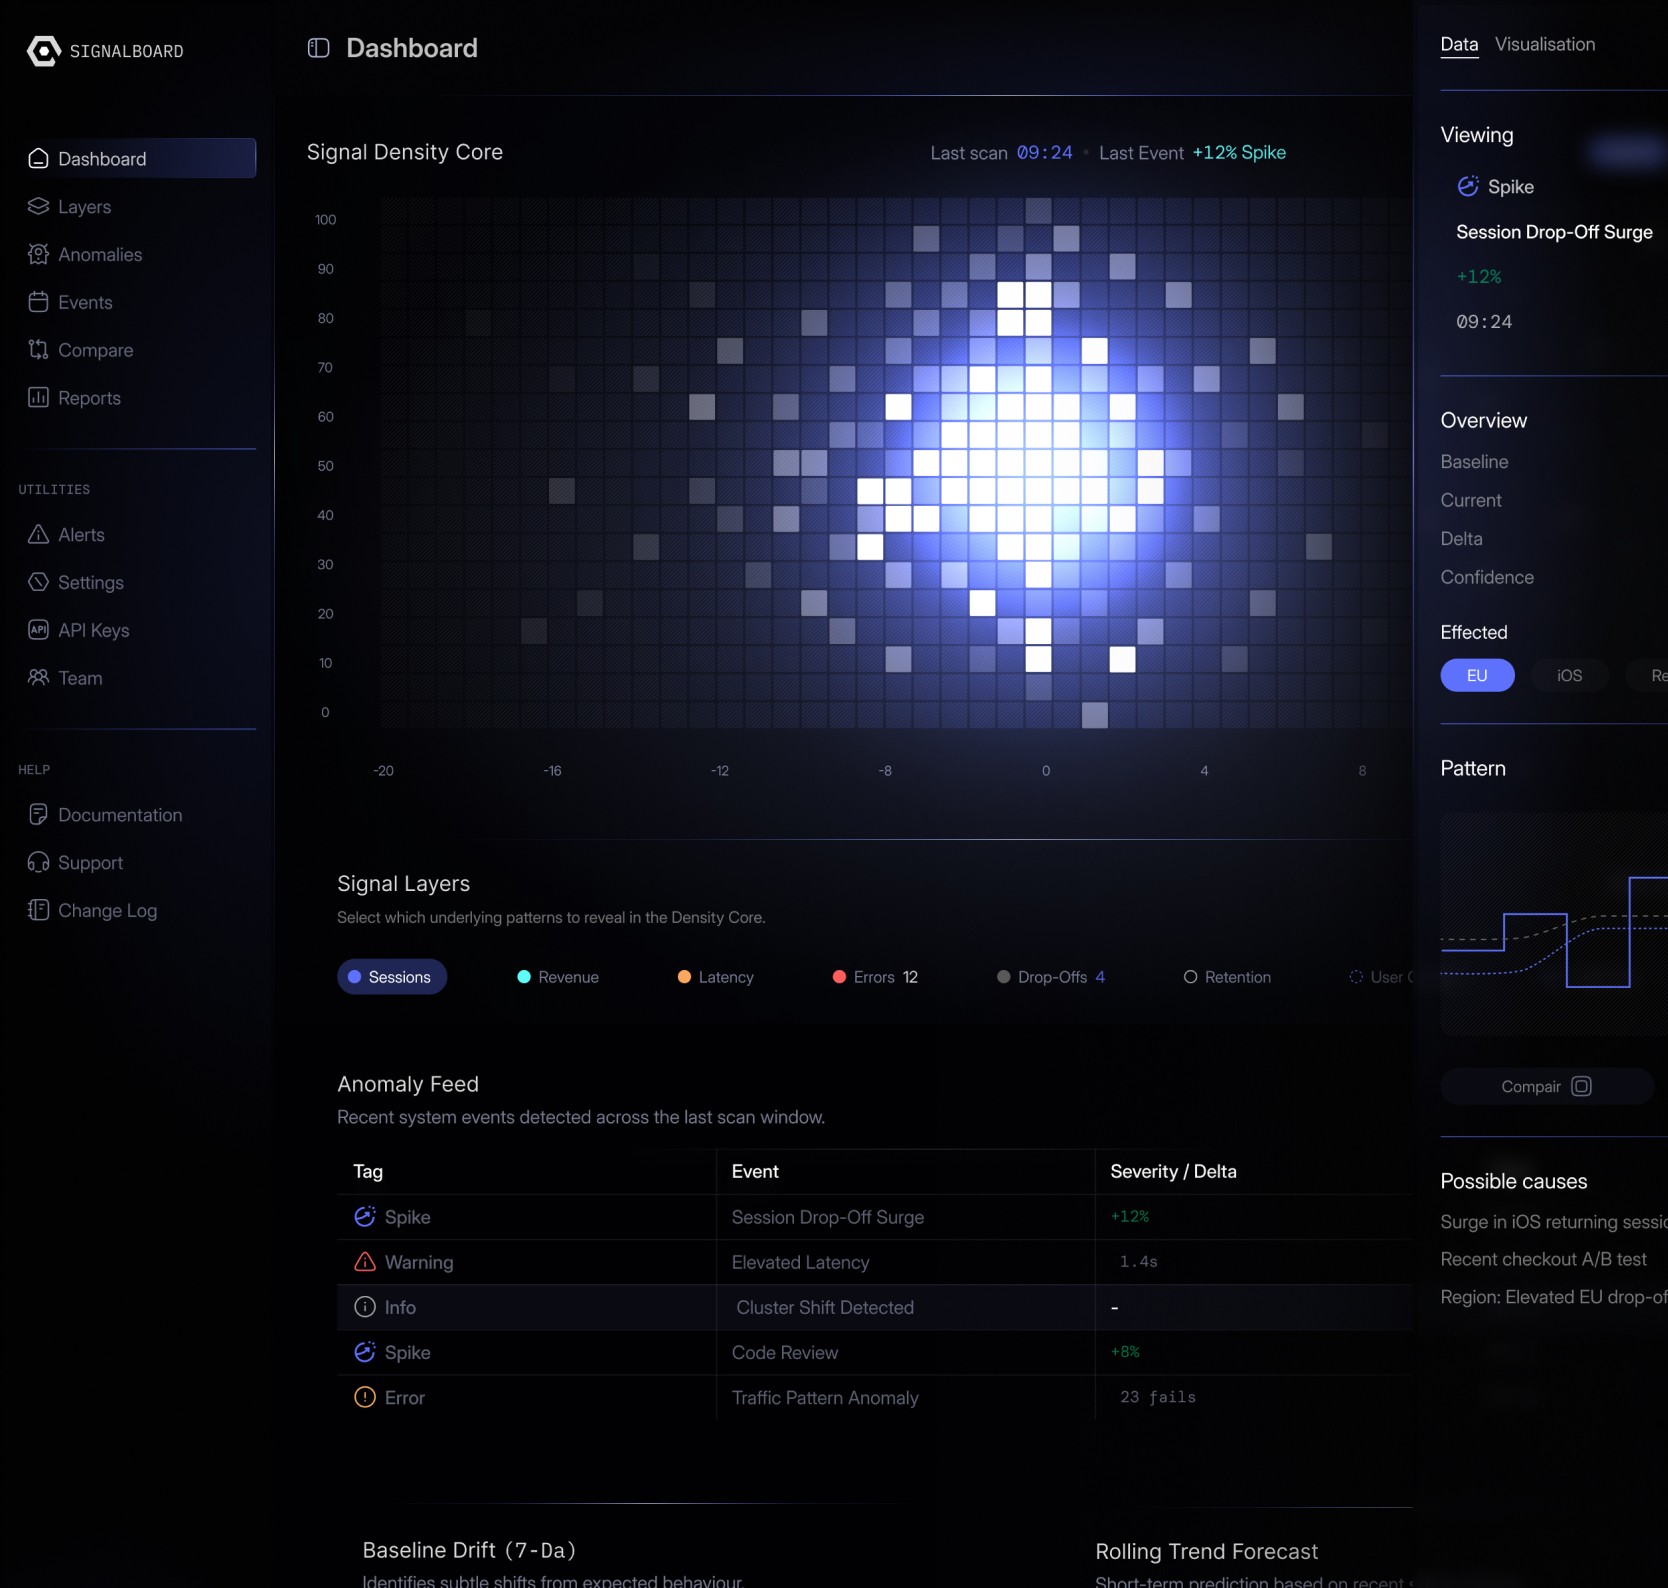This screenshot has height=1588, width=1668.
Task: Click the Support headset icon
Action: (38, 863)
